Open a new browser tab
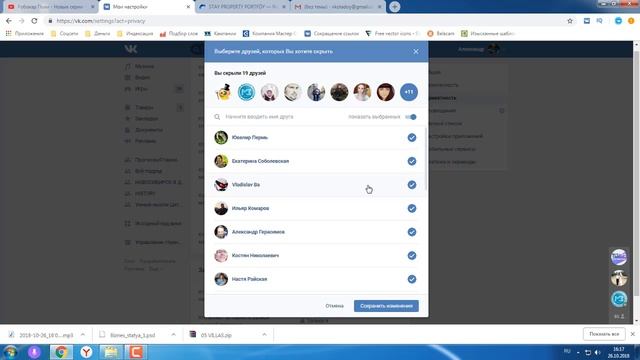The height and width of the screenshot is (360, 640). [x=395, y=7]
